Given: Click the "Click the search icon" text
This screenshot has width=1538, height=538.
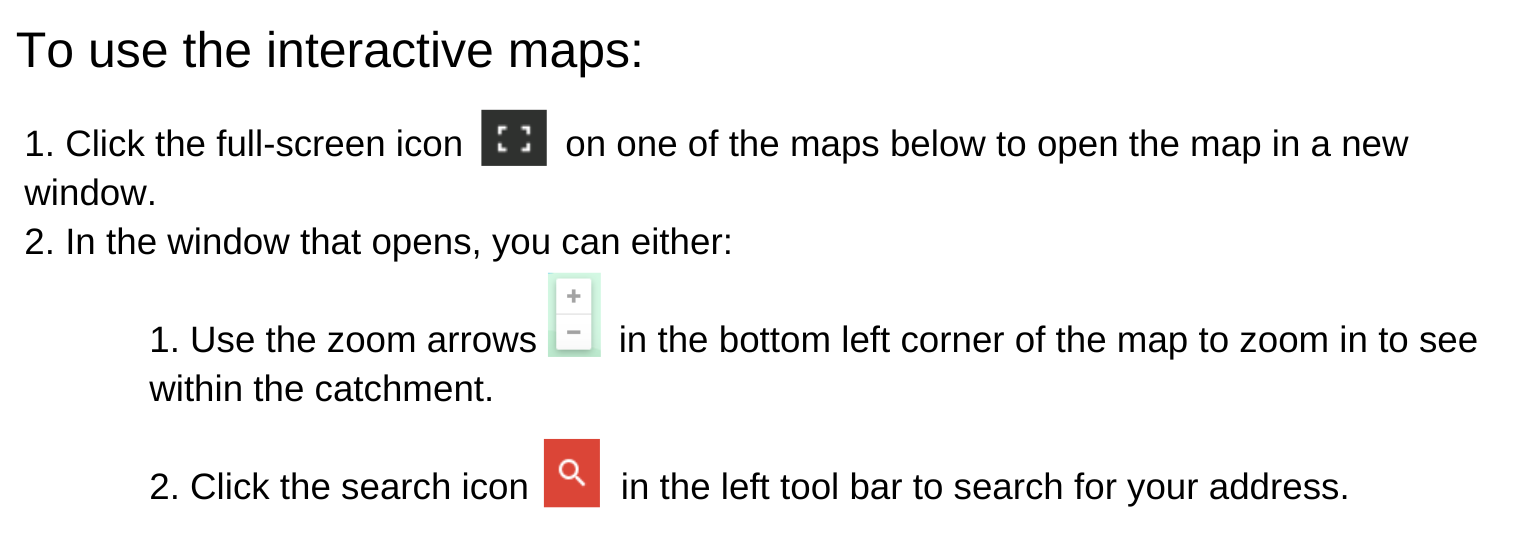Looking at the screenshot, I should [359, 487].
